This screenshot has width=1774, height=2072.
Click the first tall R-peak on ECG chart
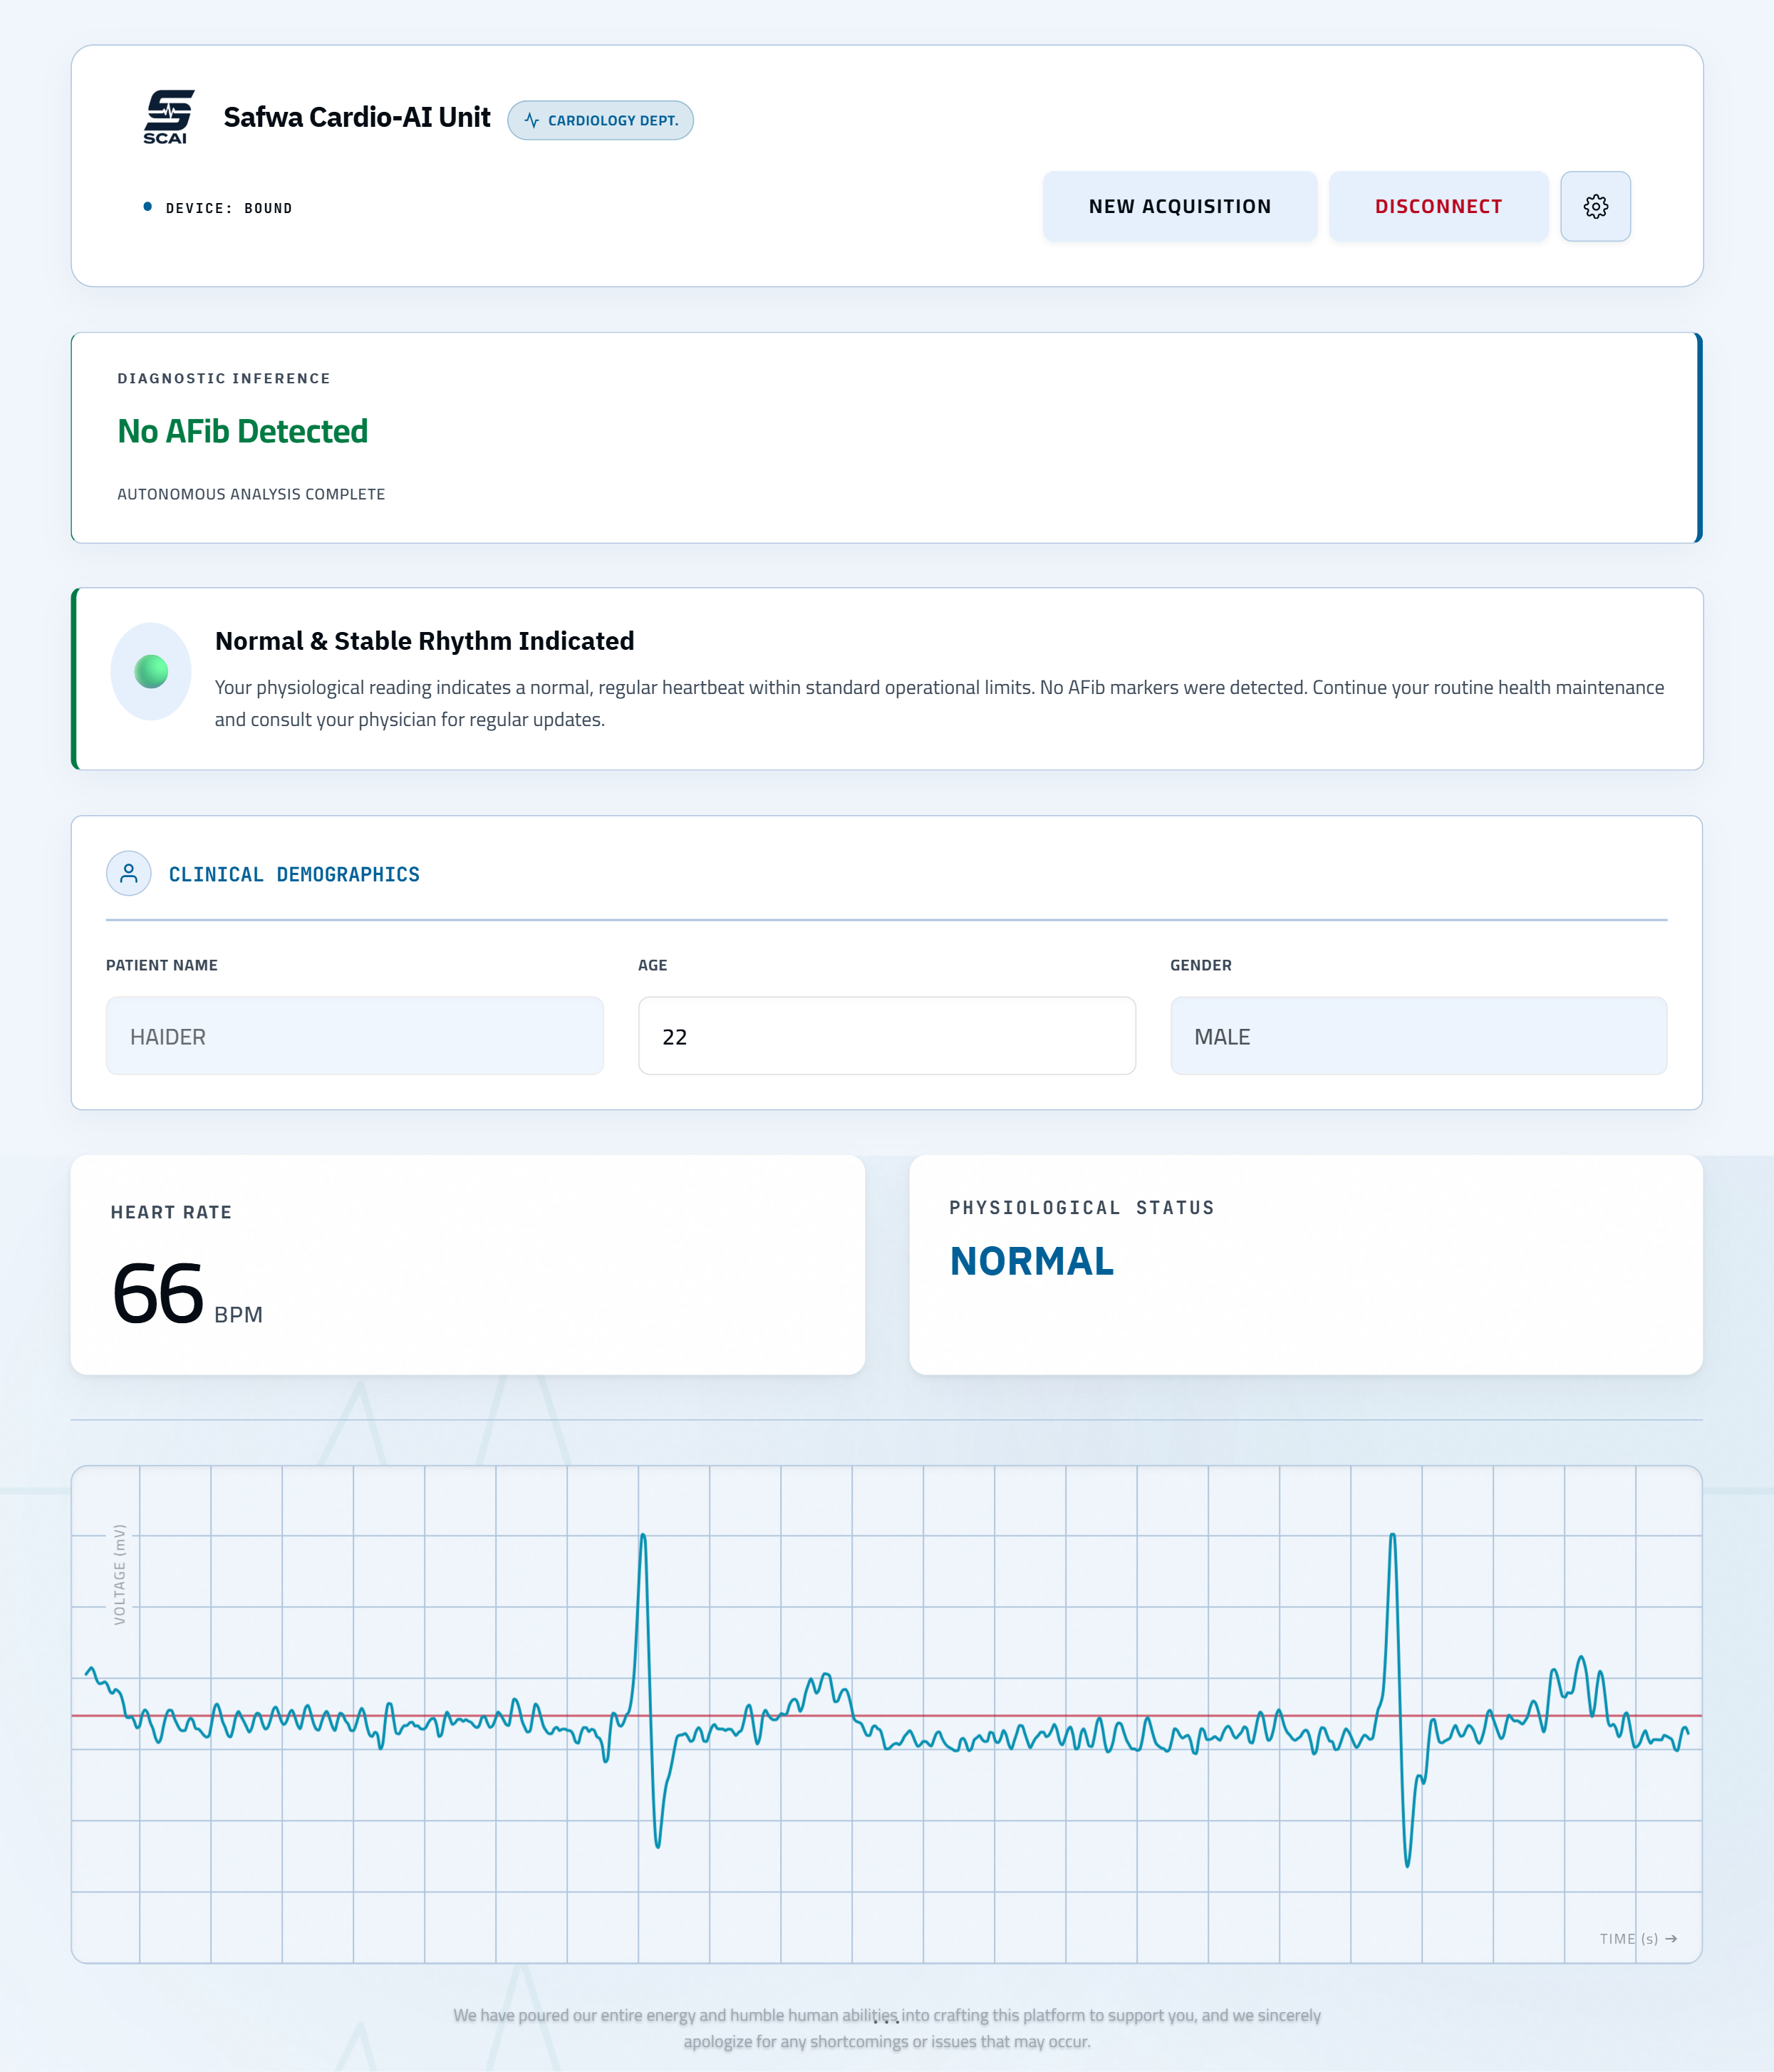click(x=643, y=1536)
